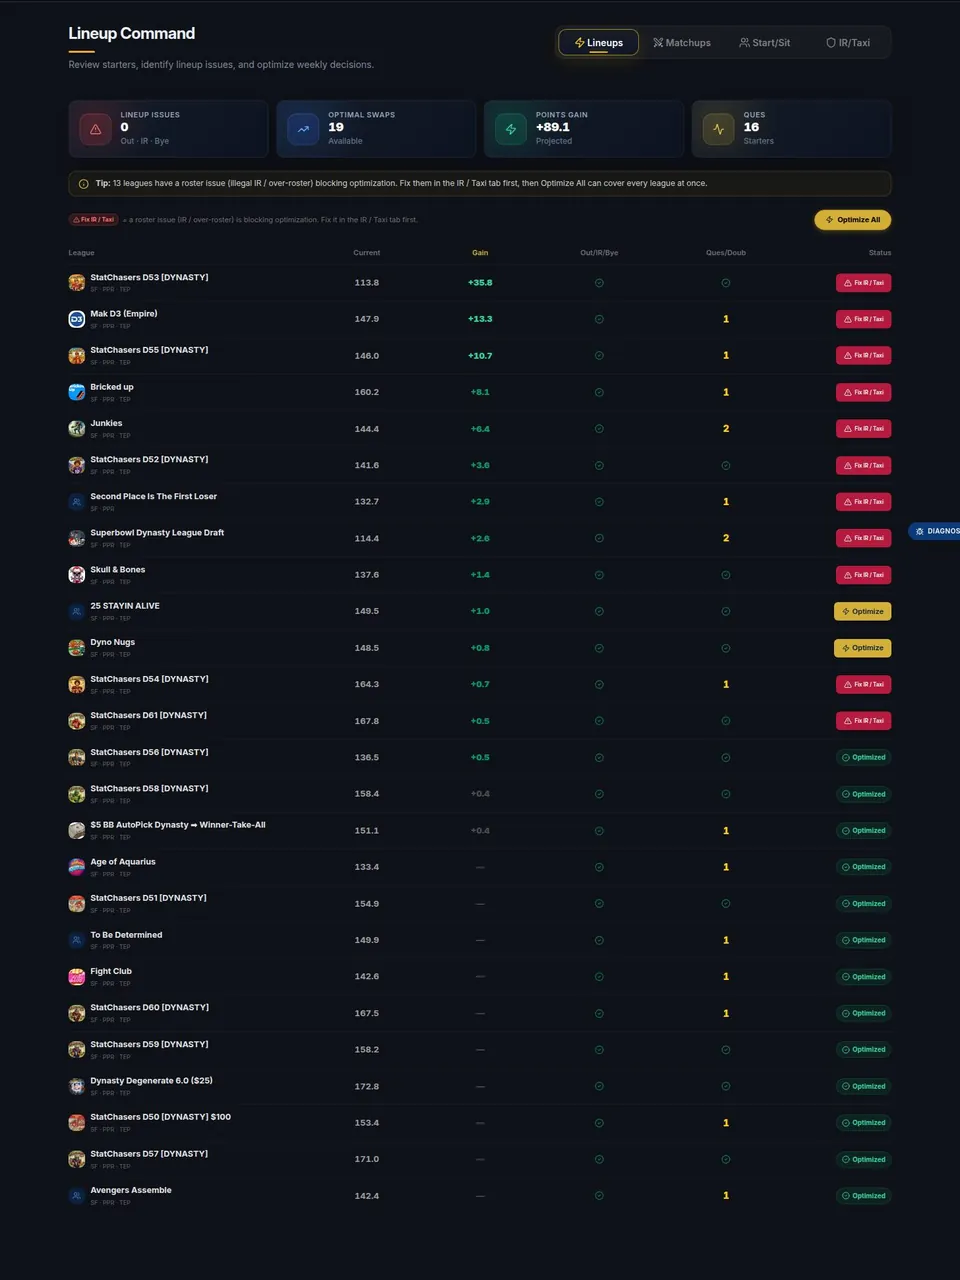Screen dimensions: 960x1280
Task: Click Out/IR/Bye check icon for Fight Club
Action: [x=599, y=977]
